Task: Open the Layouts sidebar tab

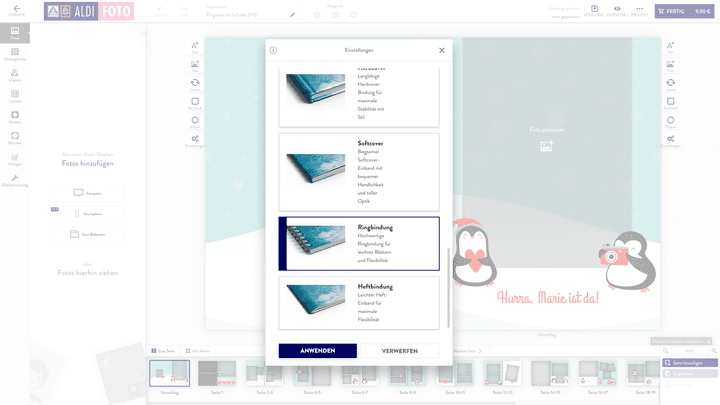Action: point(15,96)
